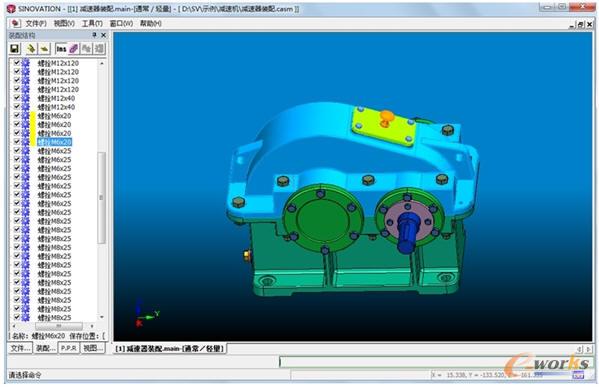Click in the command input field
The image size is (599, 387).
pos(435,362)
